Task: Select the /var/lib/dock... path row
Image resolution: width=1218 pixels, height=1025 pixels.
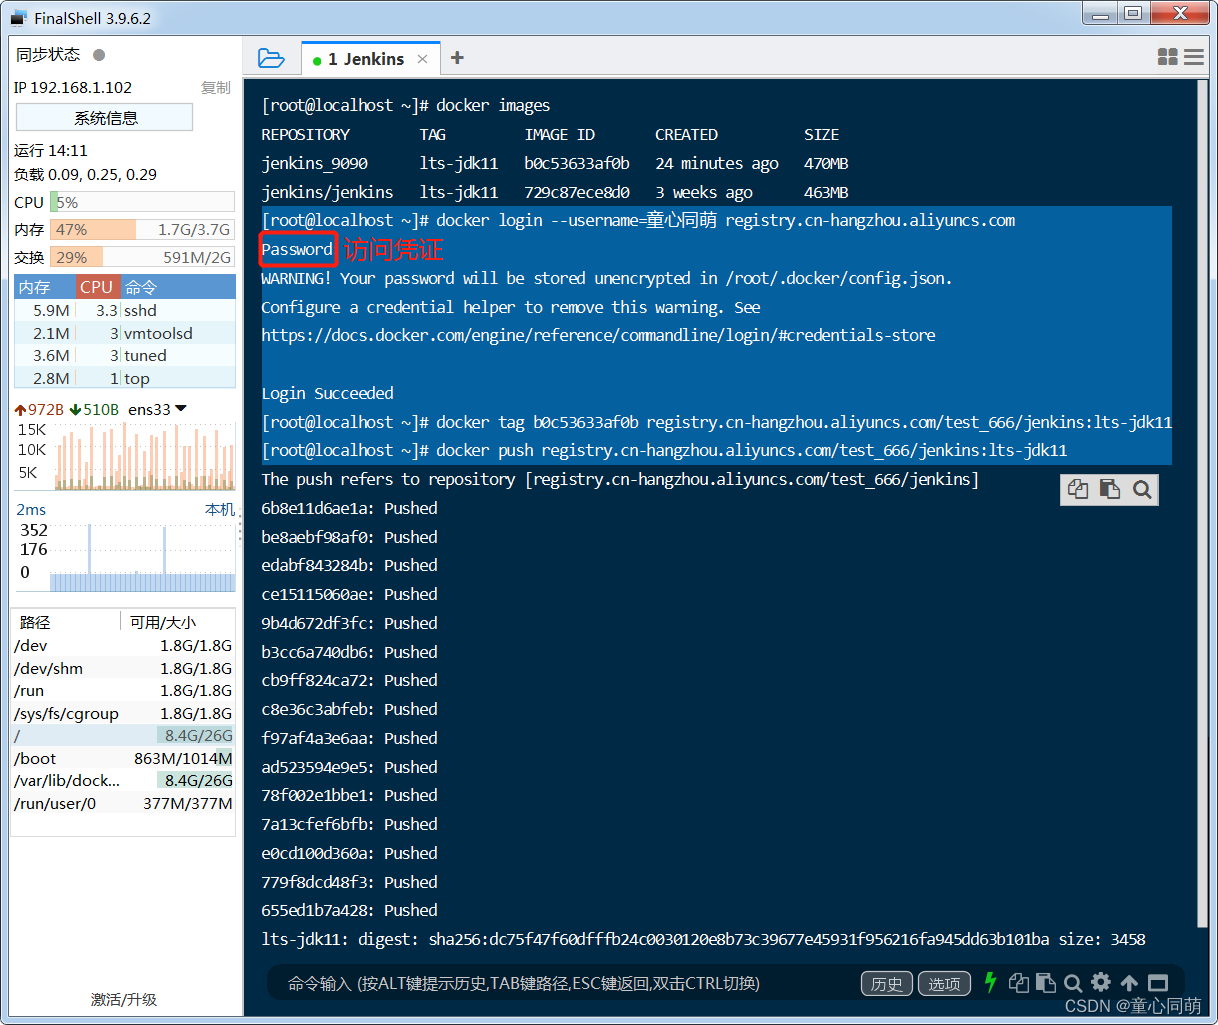Action: click(x=123, y=780)
